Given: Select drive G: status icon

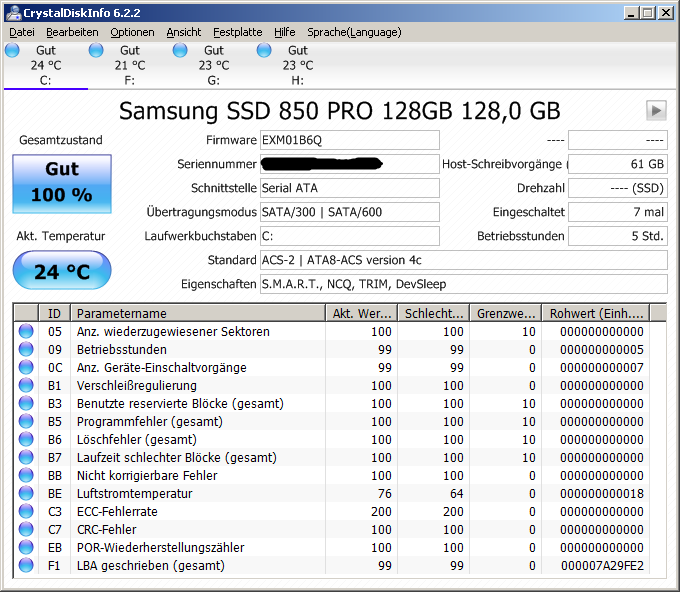Looking at the screenshot, I should pos(180,50).
